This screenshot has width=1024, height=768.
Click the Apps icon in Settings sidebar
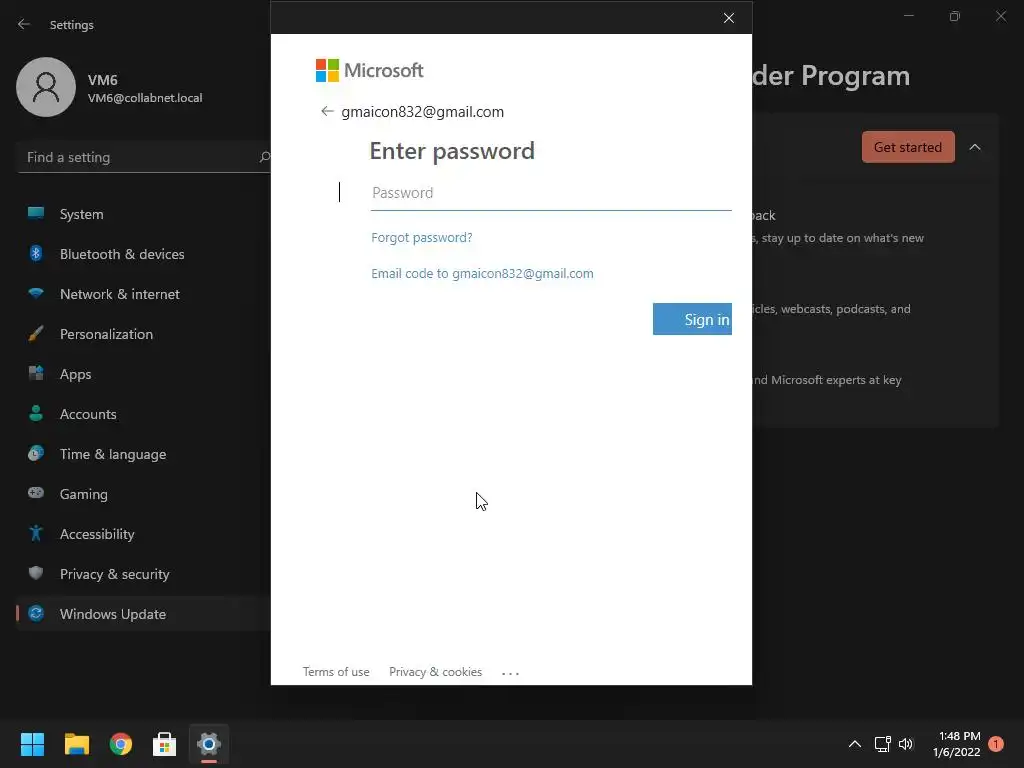(x=36, y=374)
